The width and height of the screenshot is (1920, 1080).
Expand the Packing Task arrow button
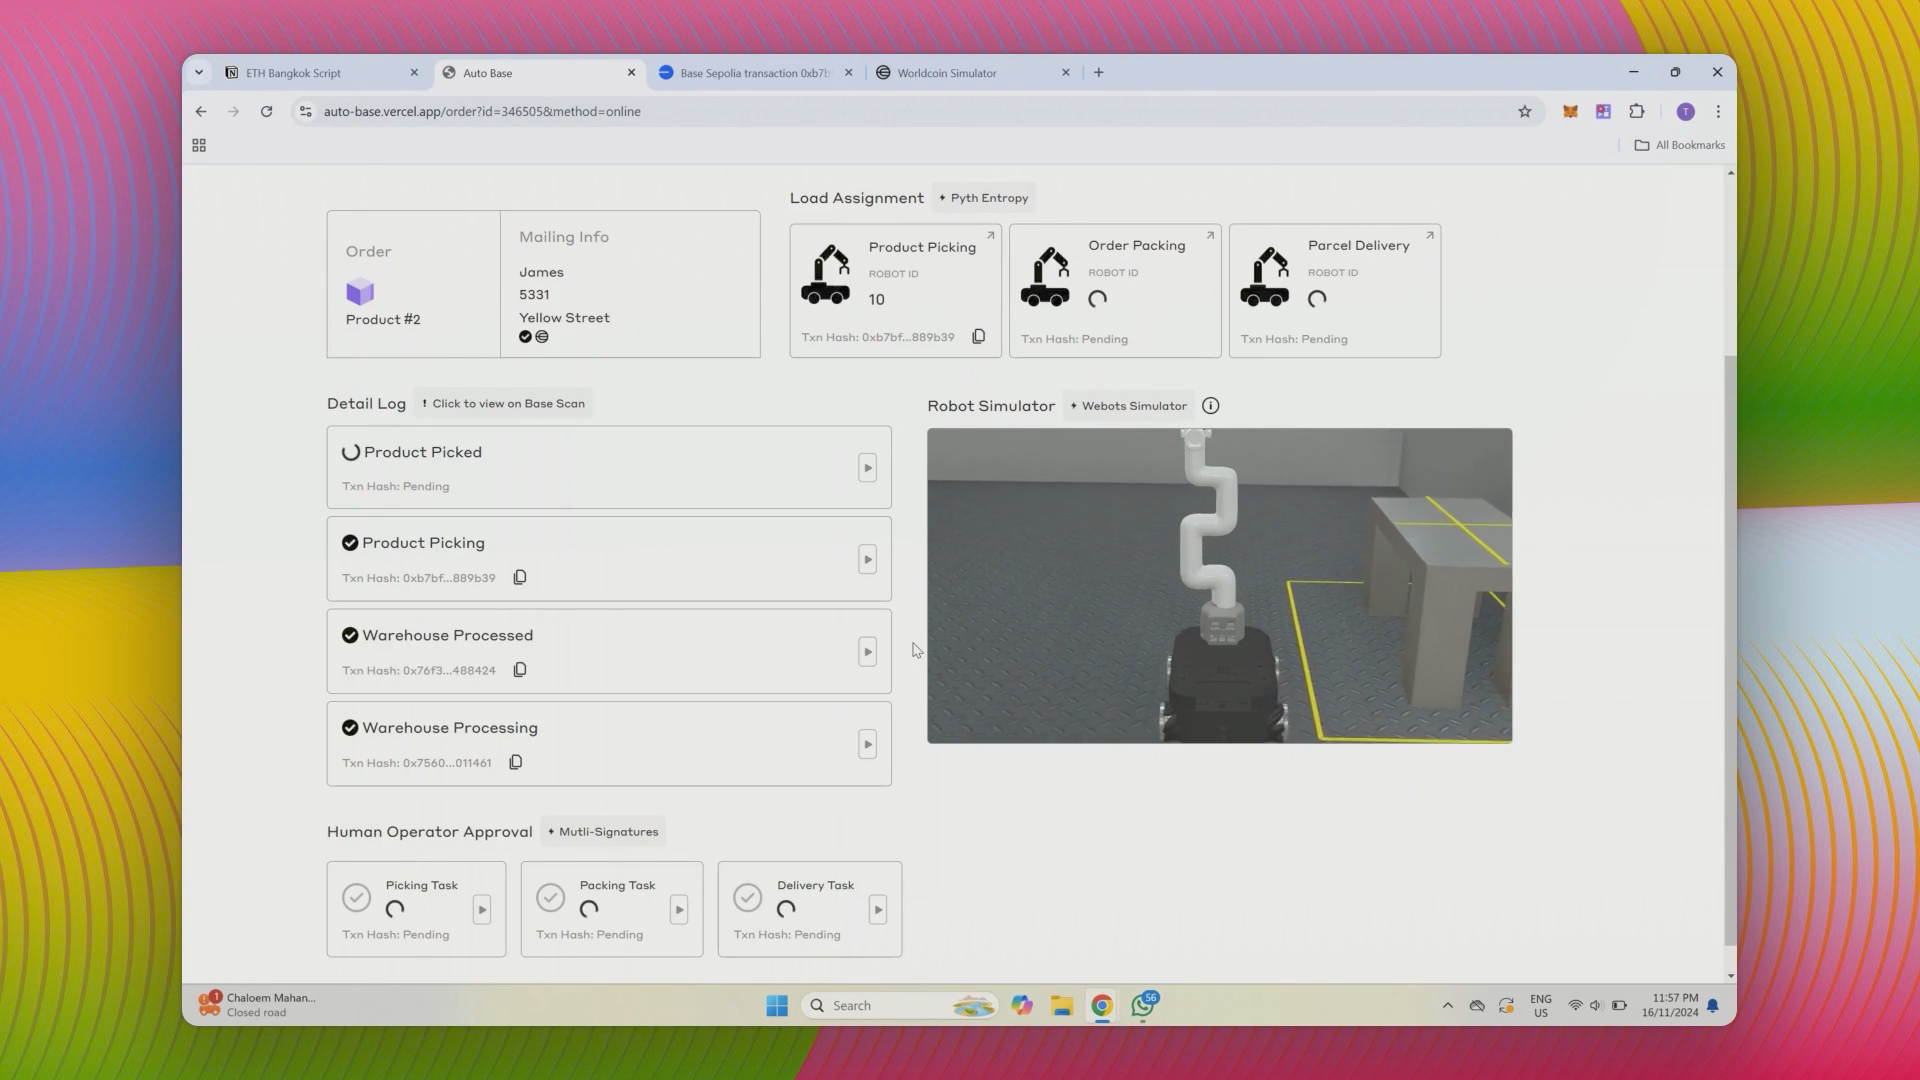tap(679, 910)
